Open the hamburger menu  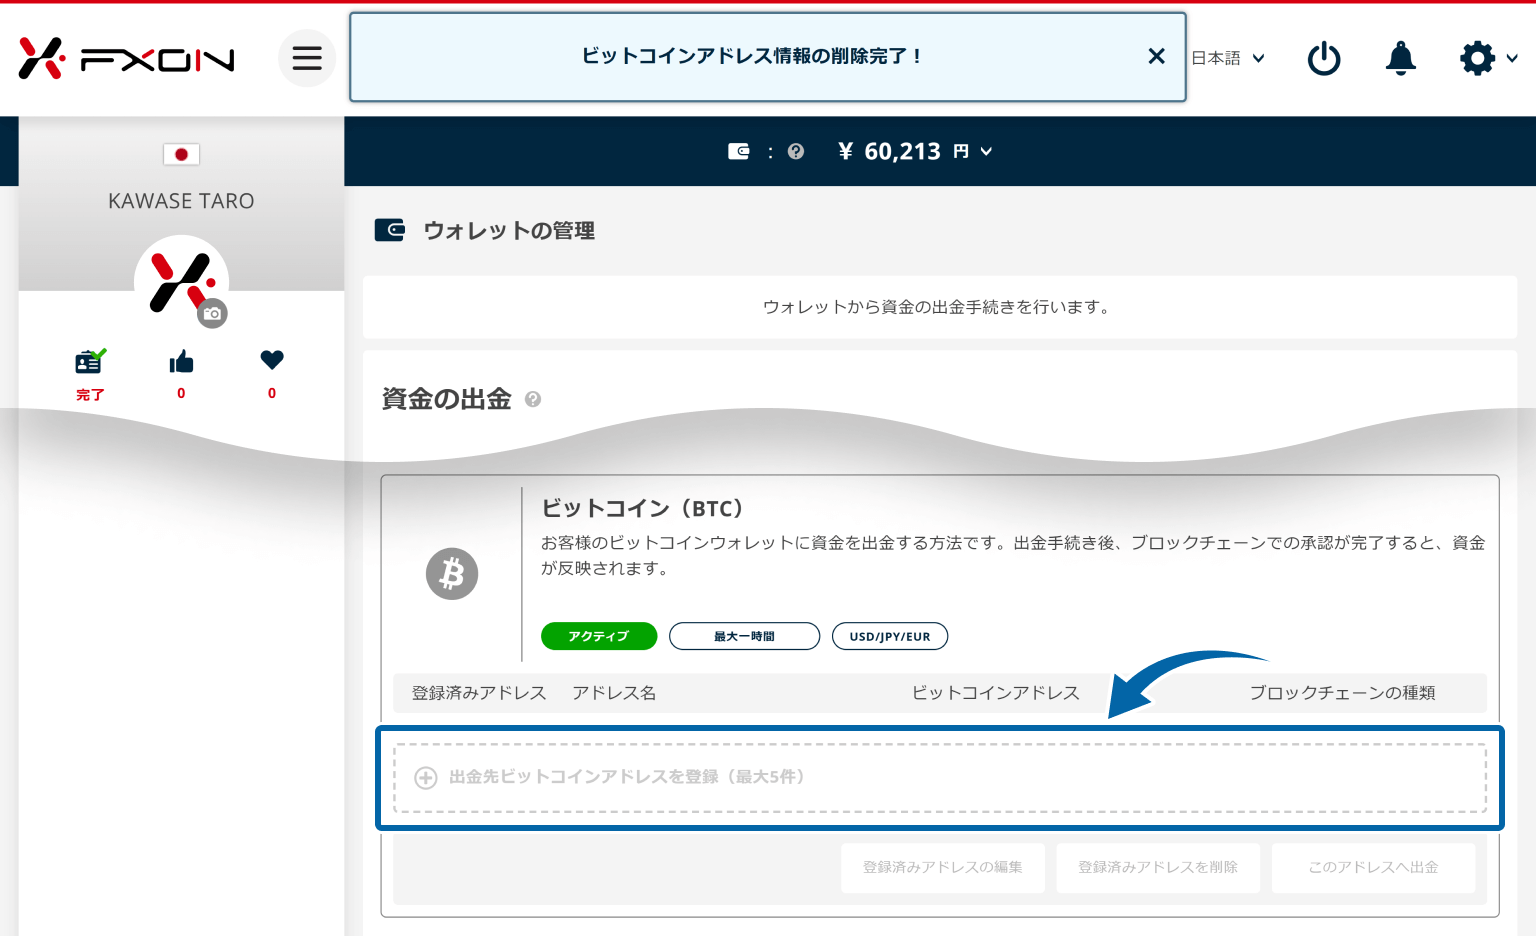tap(307, 58)
